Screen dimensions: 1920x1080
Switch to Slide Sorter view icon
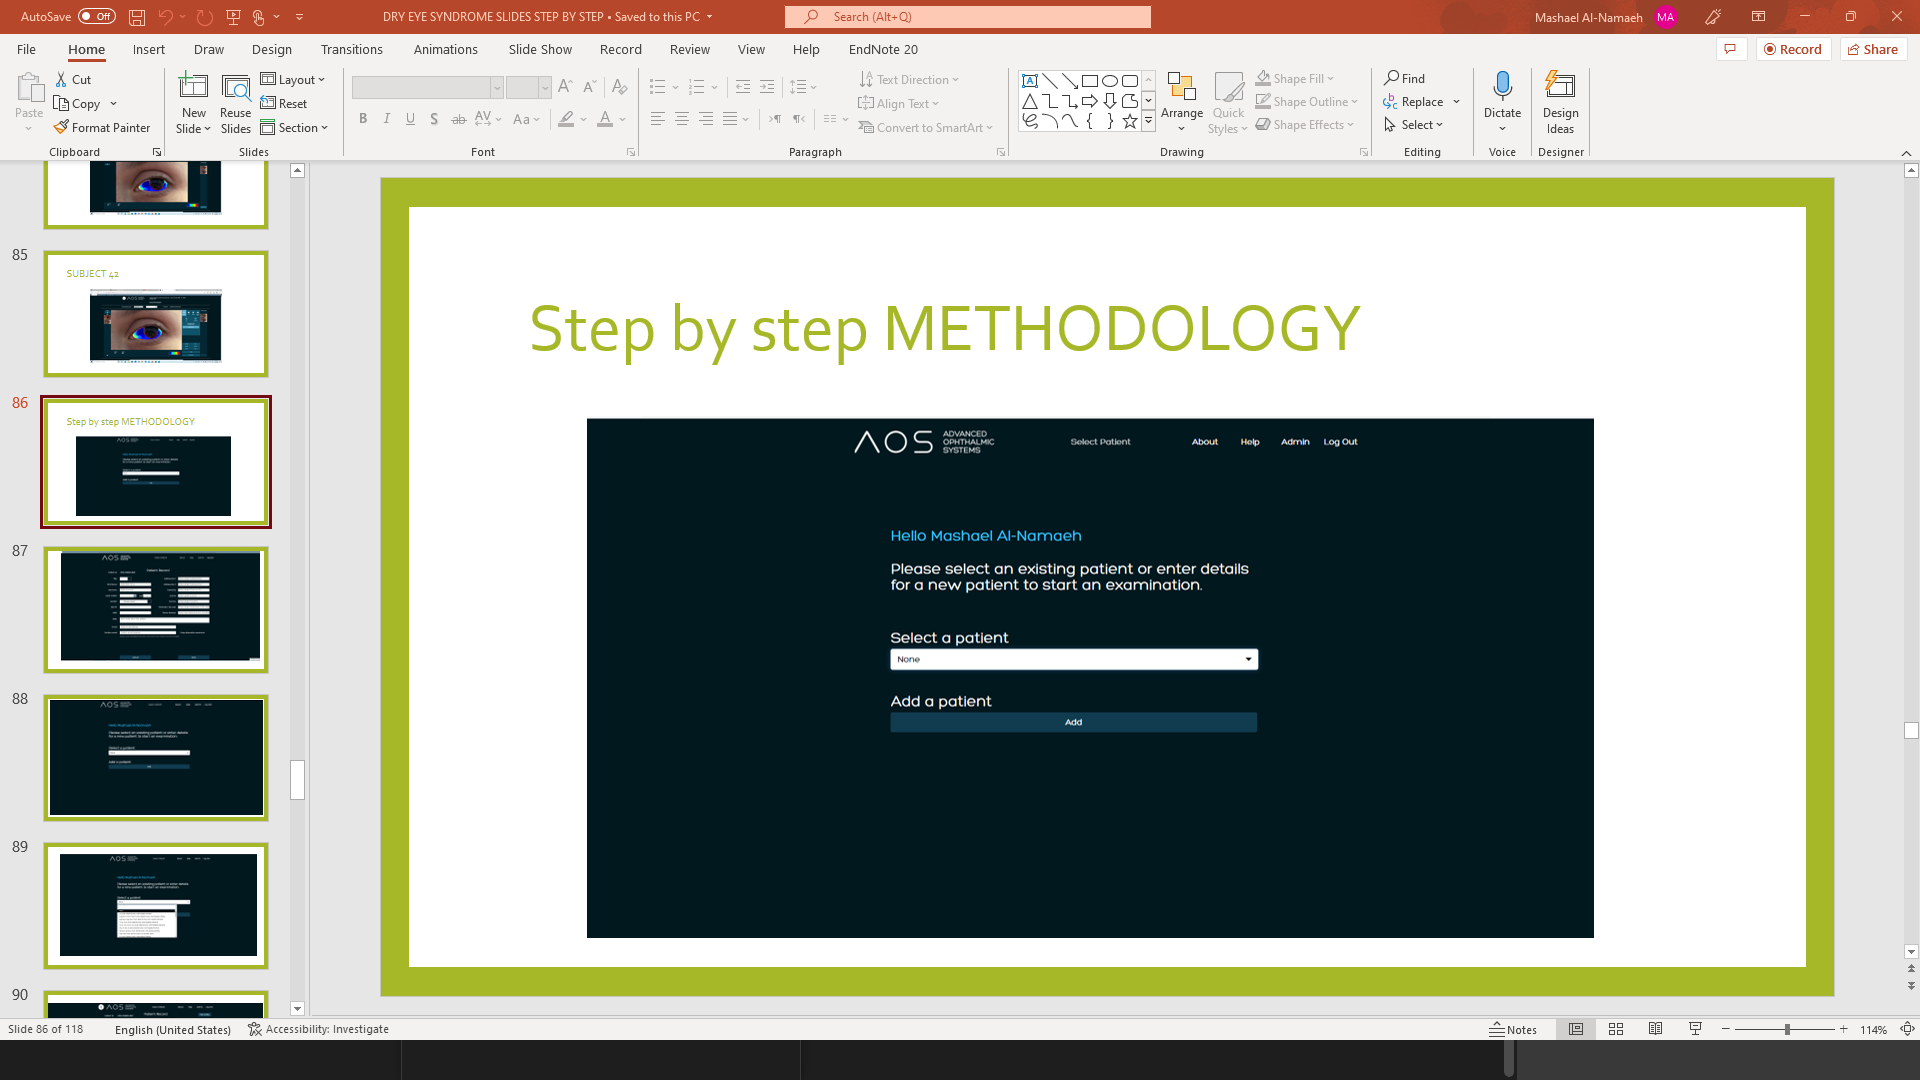coord(1616,1029)
